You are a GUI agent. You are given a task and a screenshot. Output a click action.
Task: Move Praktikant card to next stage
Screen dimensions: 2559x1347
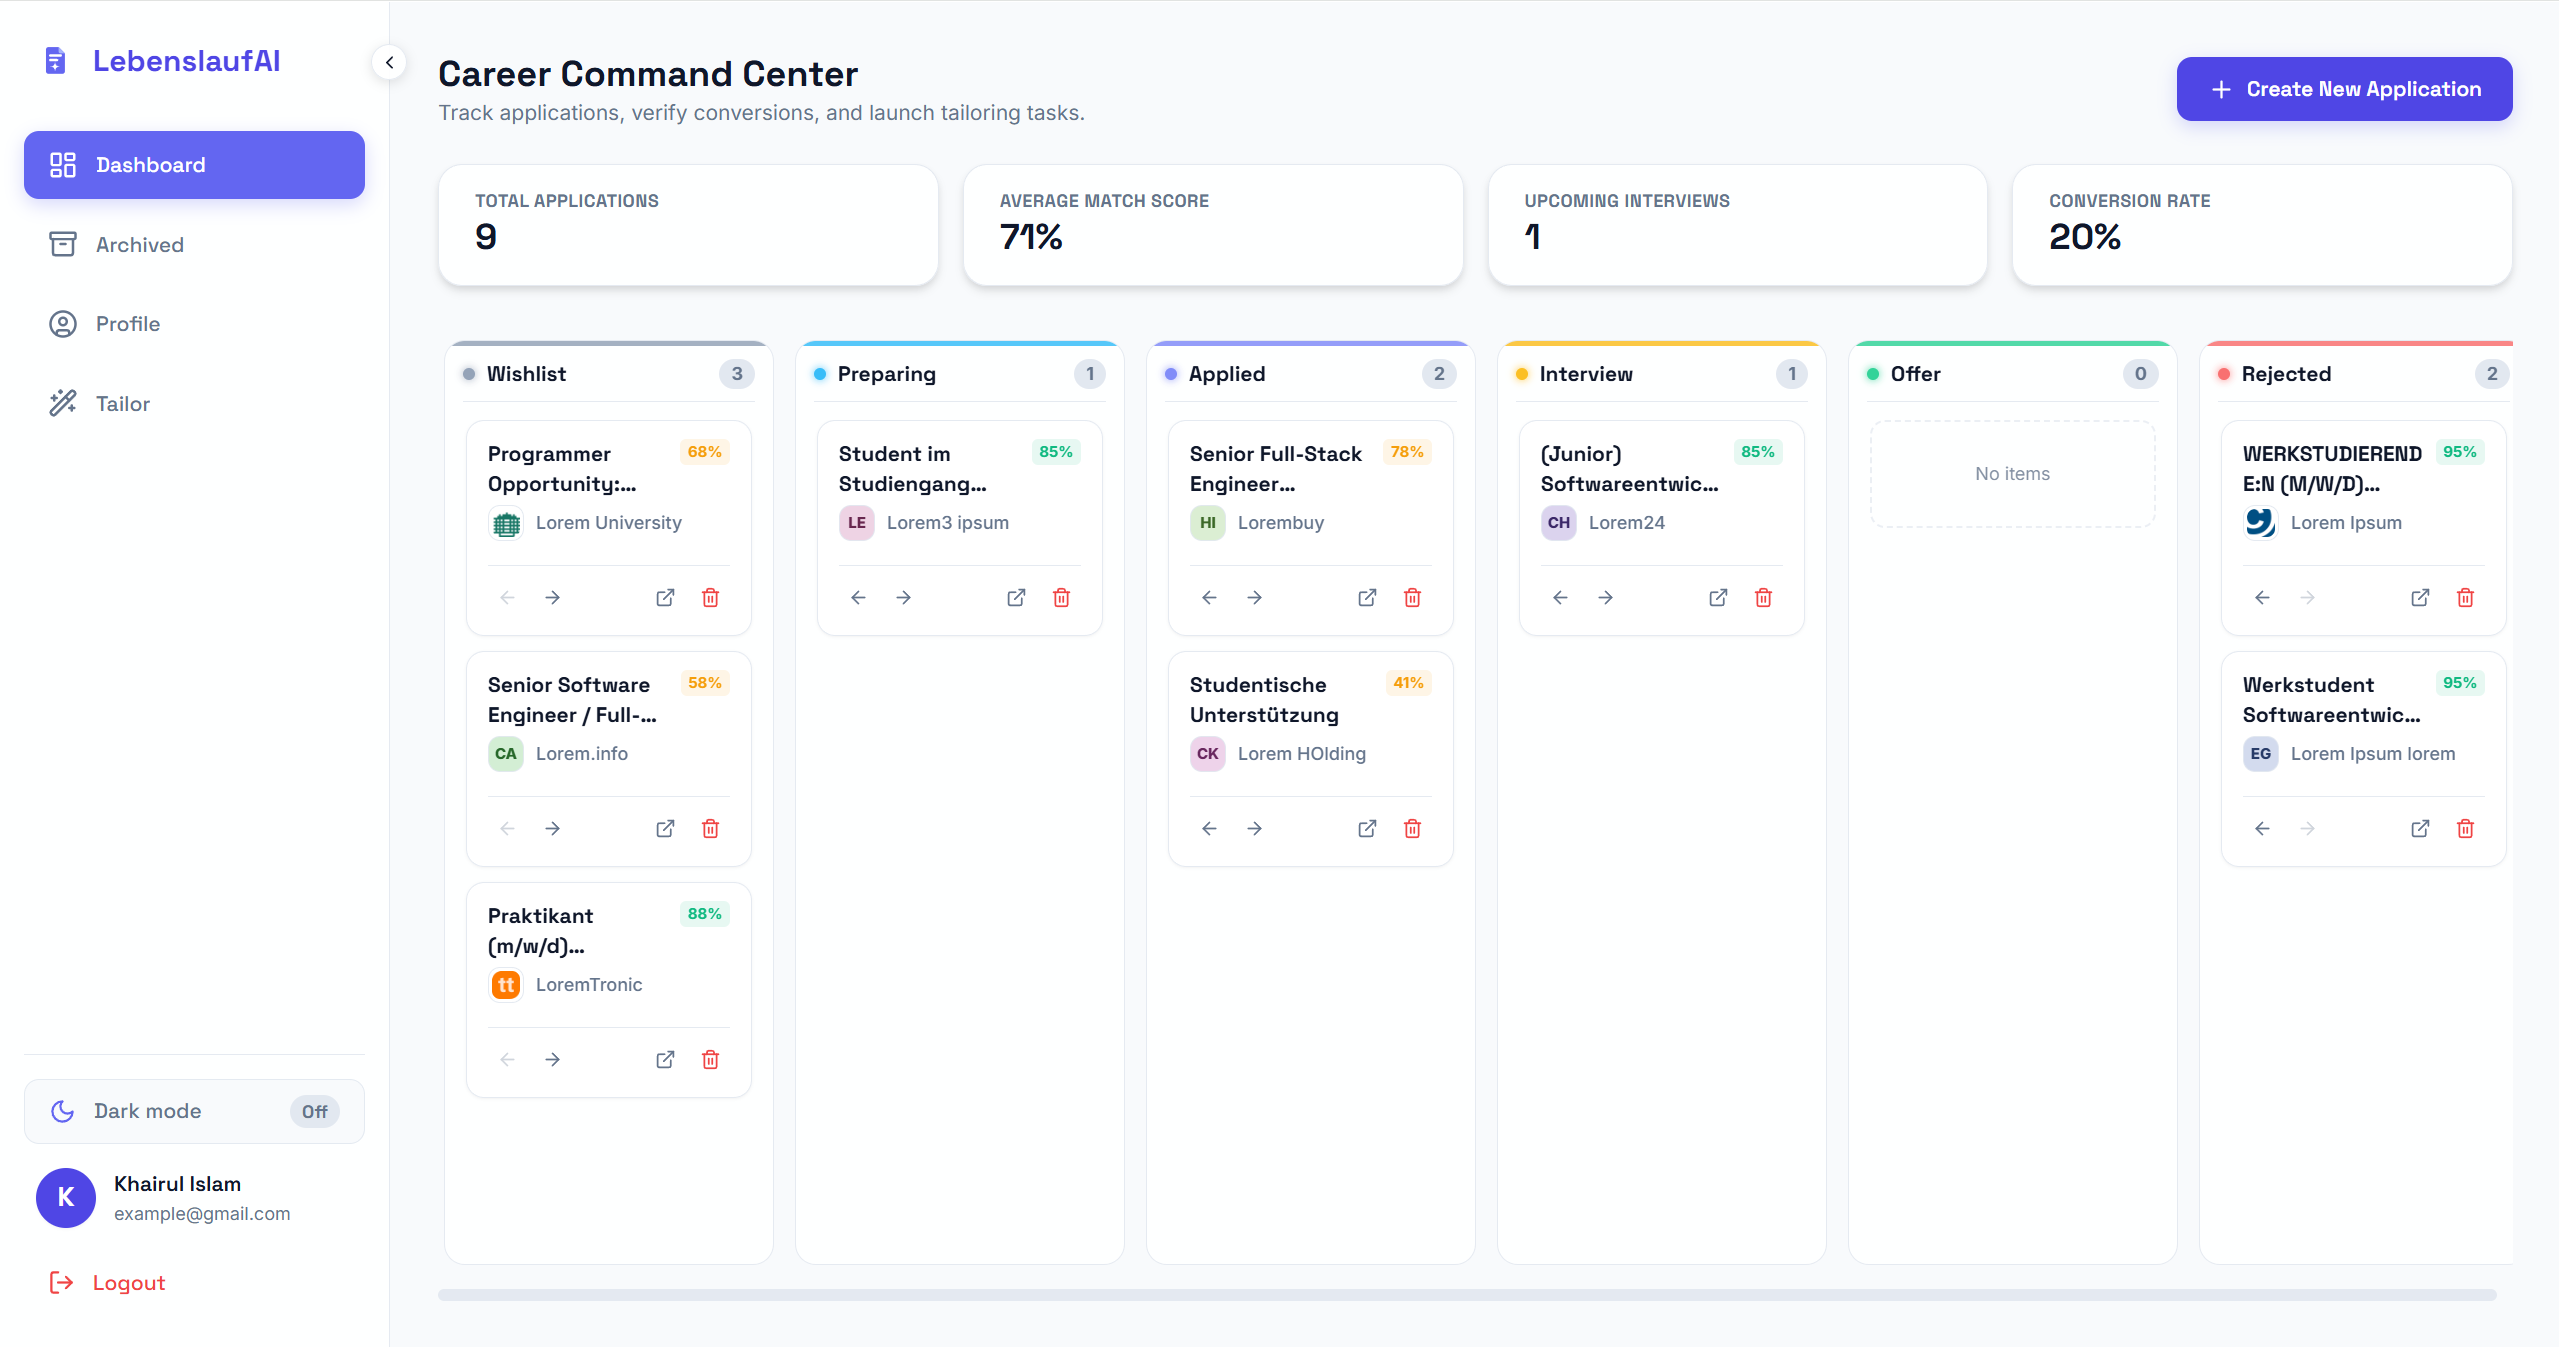[552, 1060]
